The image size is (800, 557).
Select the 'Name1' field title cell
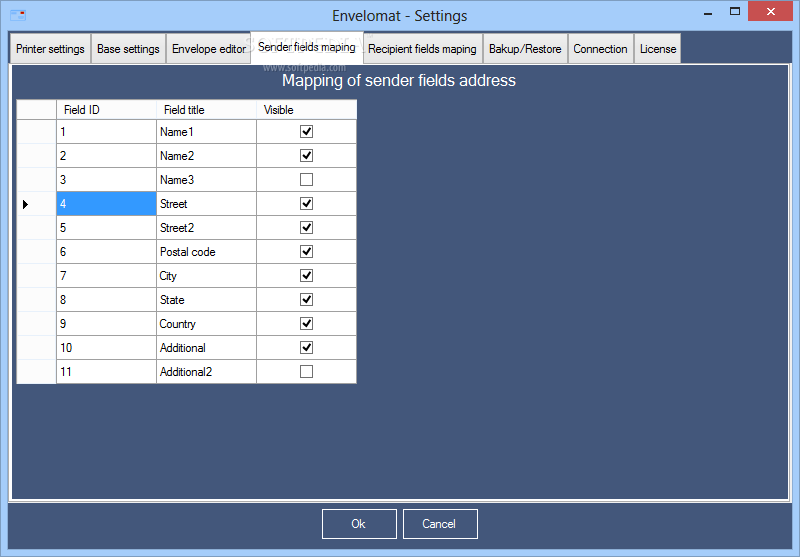click(206, 132)
